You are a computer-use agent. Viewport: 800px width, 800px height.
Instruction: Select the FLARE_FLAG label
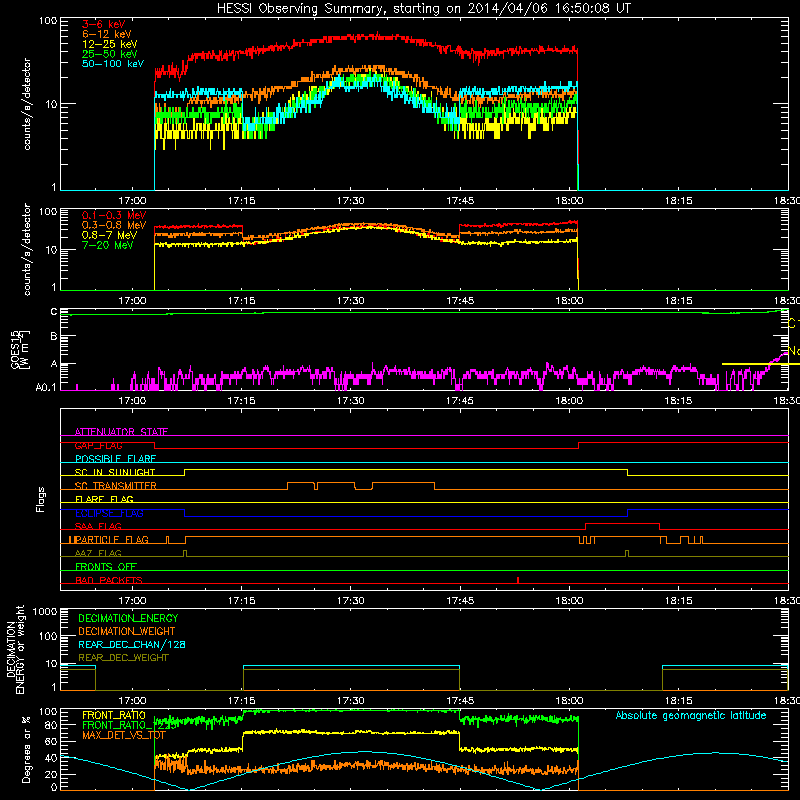[104, 499]
